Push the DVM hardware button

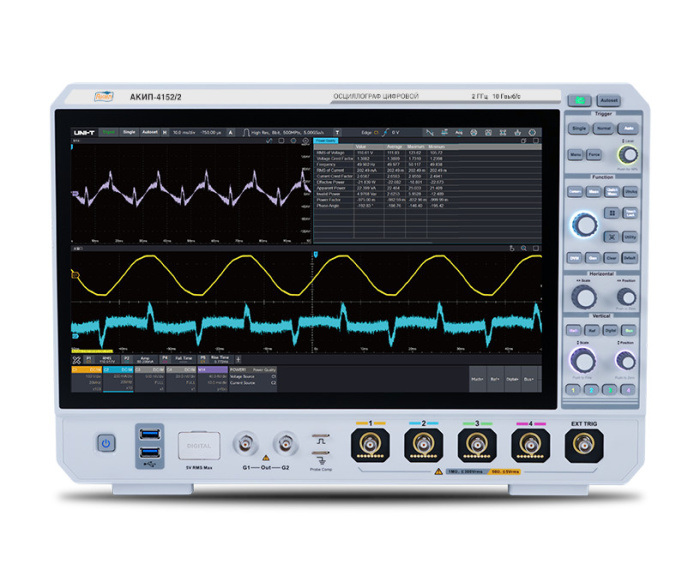click(575, 258)
